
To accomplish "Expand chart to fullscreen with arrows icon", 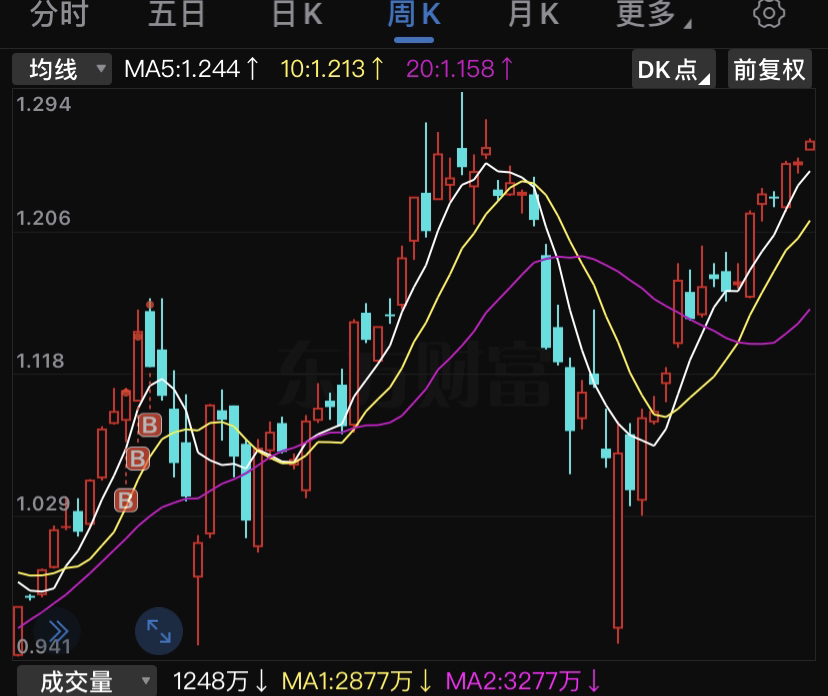I will coord(159,631).
